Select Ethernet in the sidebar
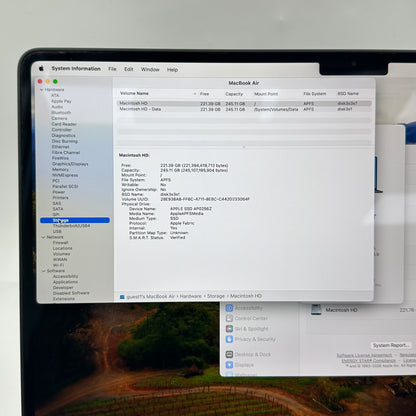The height and width of the screenshot is (416, 416). point(60,147)
